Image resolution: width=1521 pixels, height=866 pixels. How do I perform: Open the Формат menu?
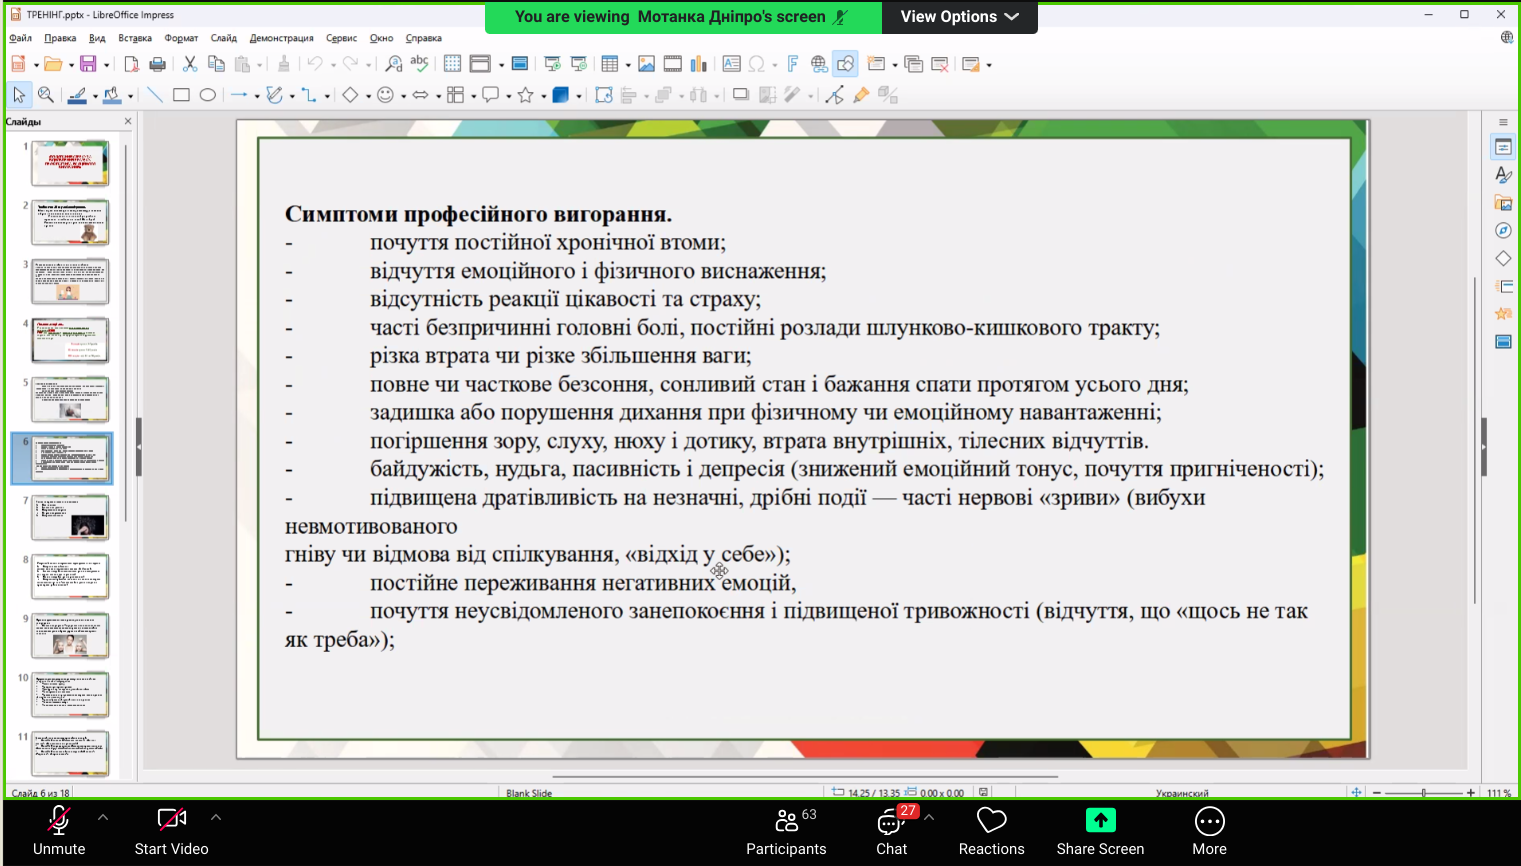pyautogui.click(x=181, y=38)
